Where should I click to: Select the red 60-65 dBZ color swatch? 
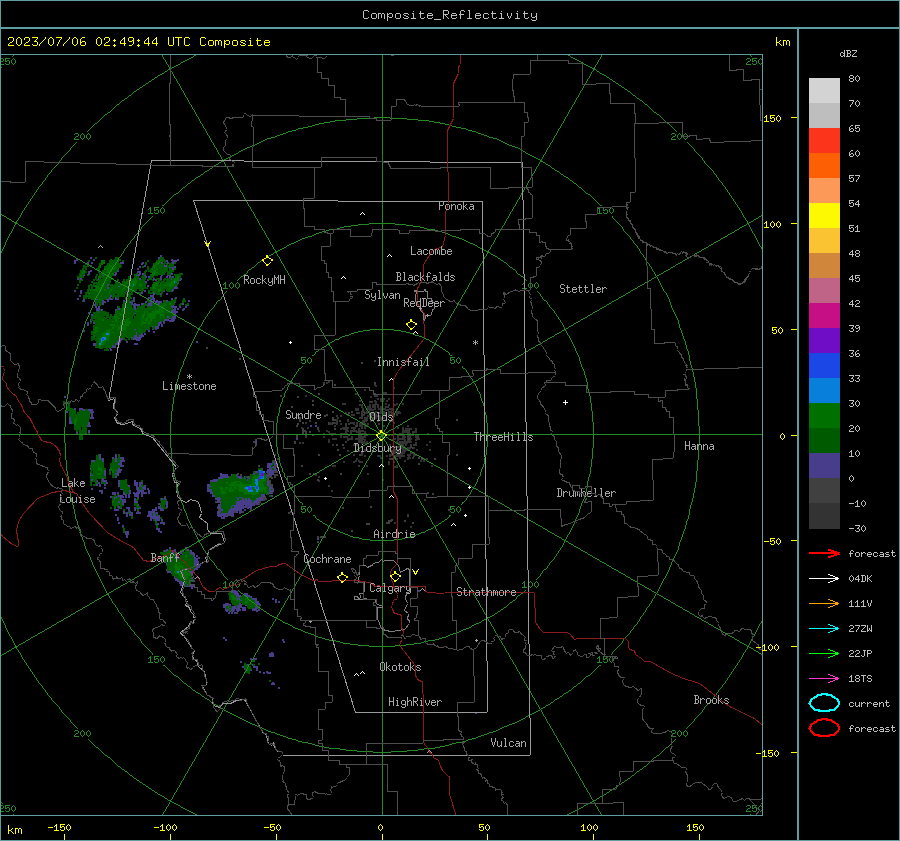point(824,140)
